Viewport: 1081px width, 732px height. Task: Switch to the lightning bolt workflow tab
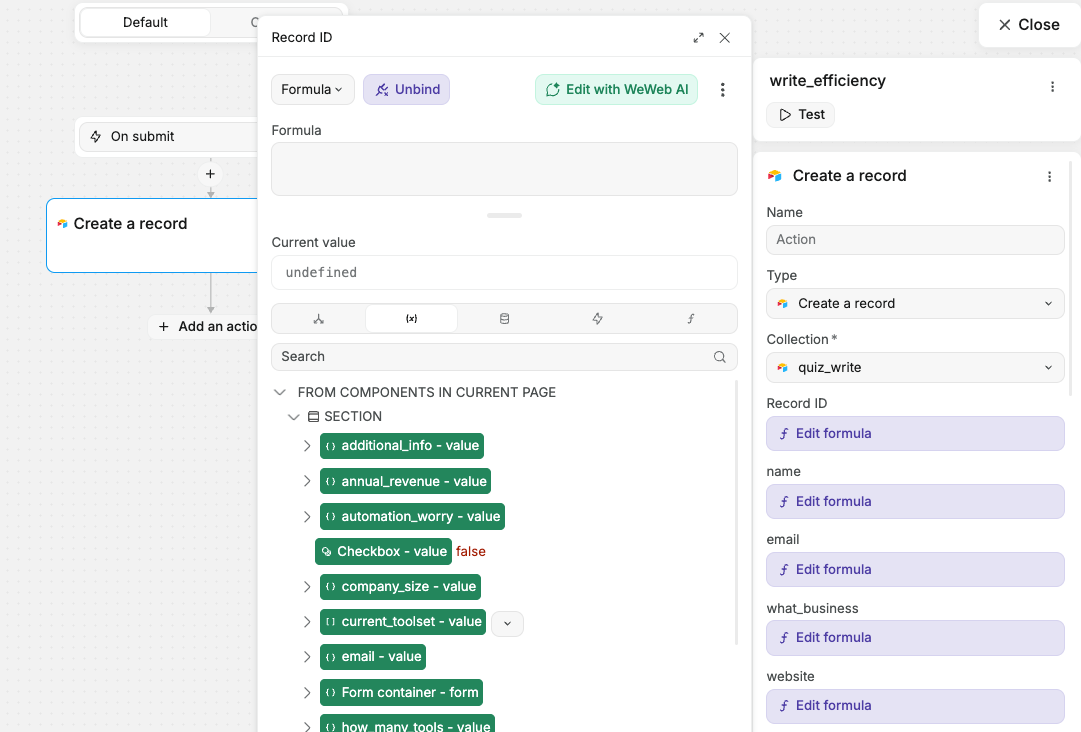597,319
